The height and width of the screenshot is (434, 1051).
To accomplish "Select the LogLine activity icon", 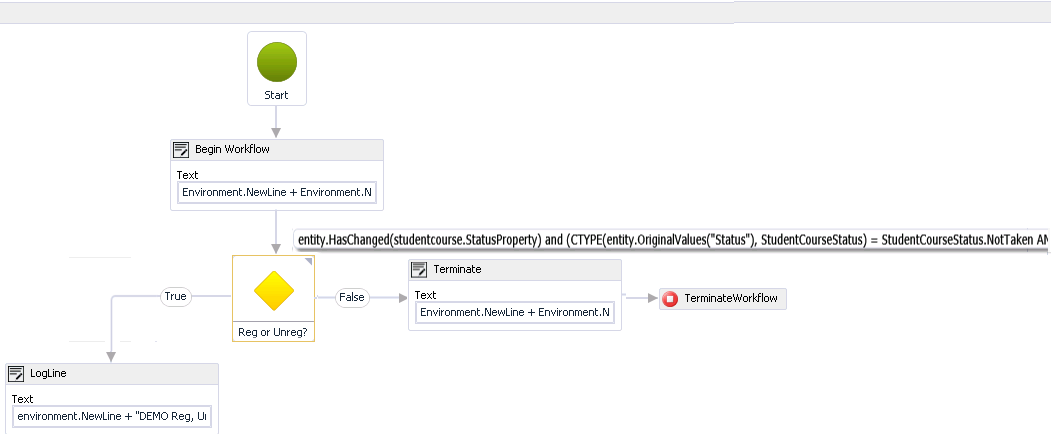I will click(x=16, y=374).
